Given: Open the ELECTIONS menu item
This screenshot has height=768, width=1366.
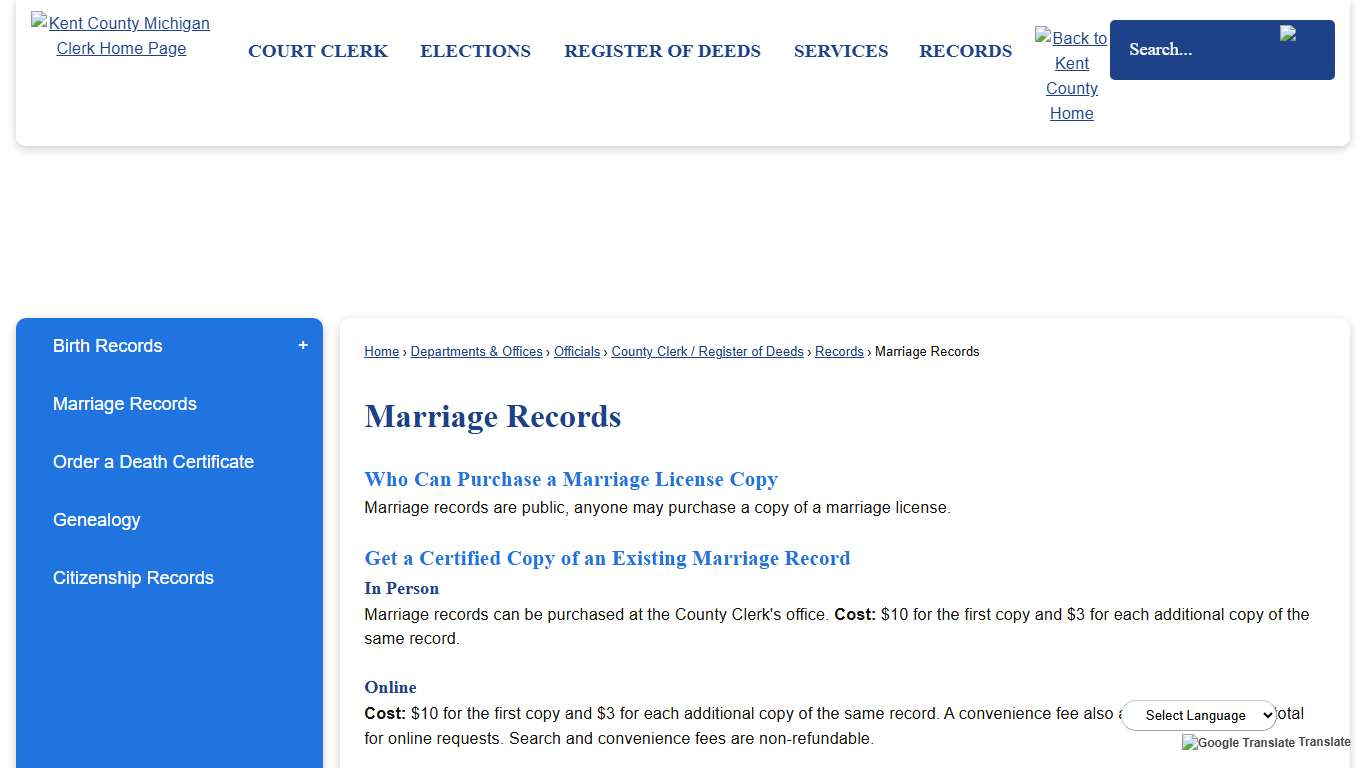Looking at the screenshot, I should pos(475,51).
